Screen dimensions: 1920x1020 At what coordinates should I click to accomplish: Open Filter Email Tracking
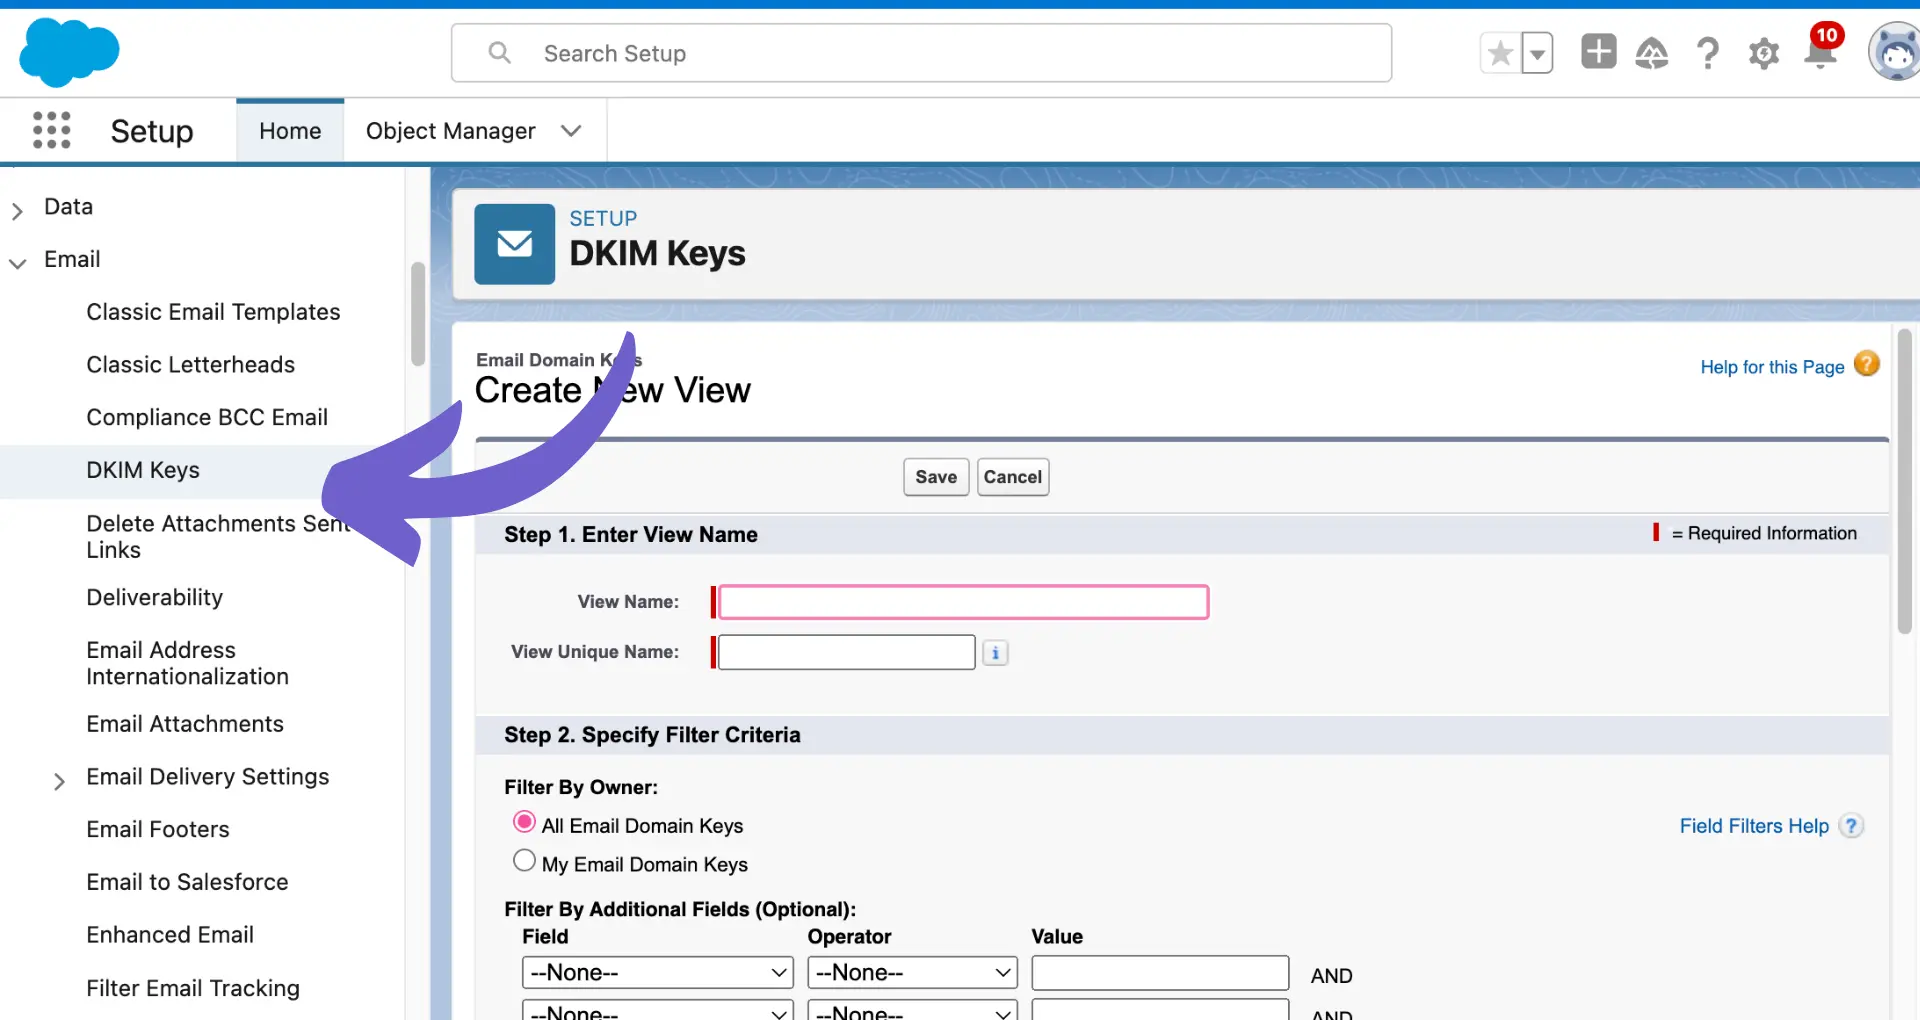click(193, 988)
